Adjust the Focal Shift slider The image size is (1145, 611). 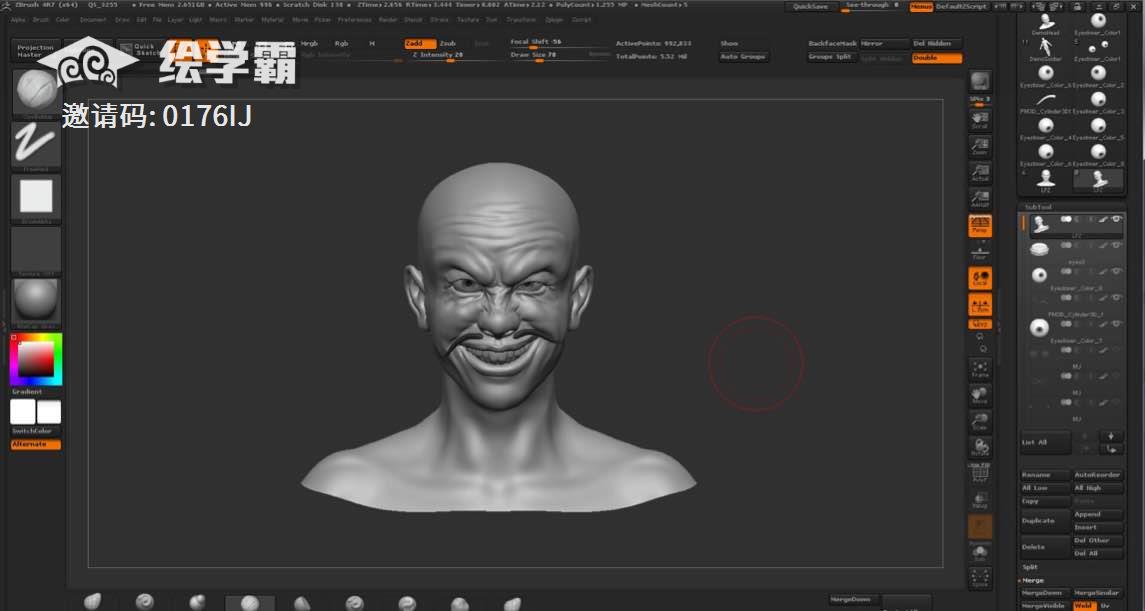(x=559, y=43)
